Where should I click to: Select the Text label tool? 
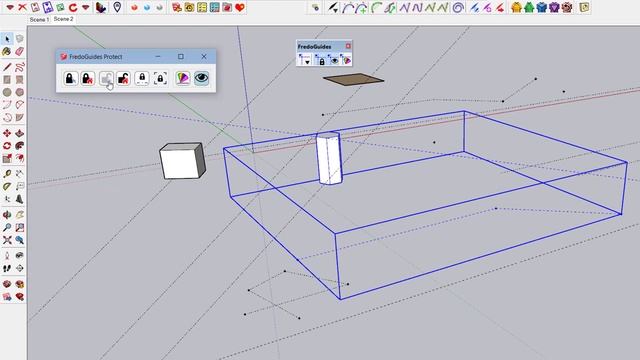tap(20, 187)
